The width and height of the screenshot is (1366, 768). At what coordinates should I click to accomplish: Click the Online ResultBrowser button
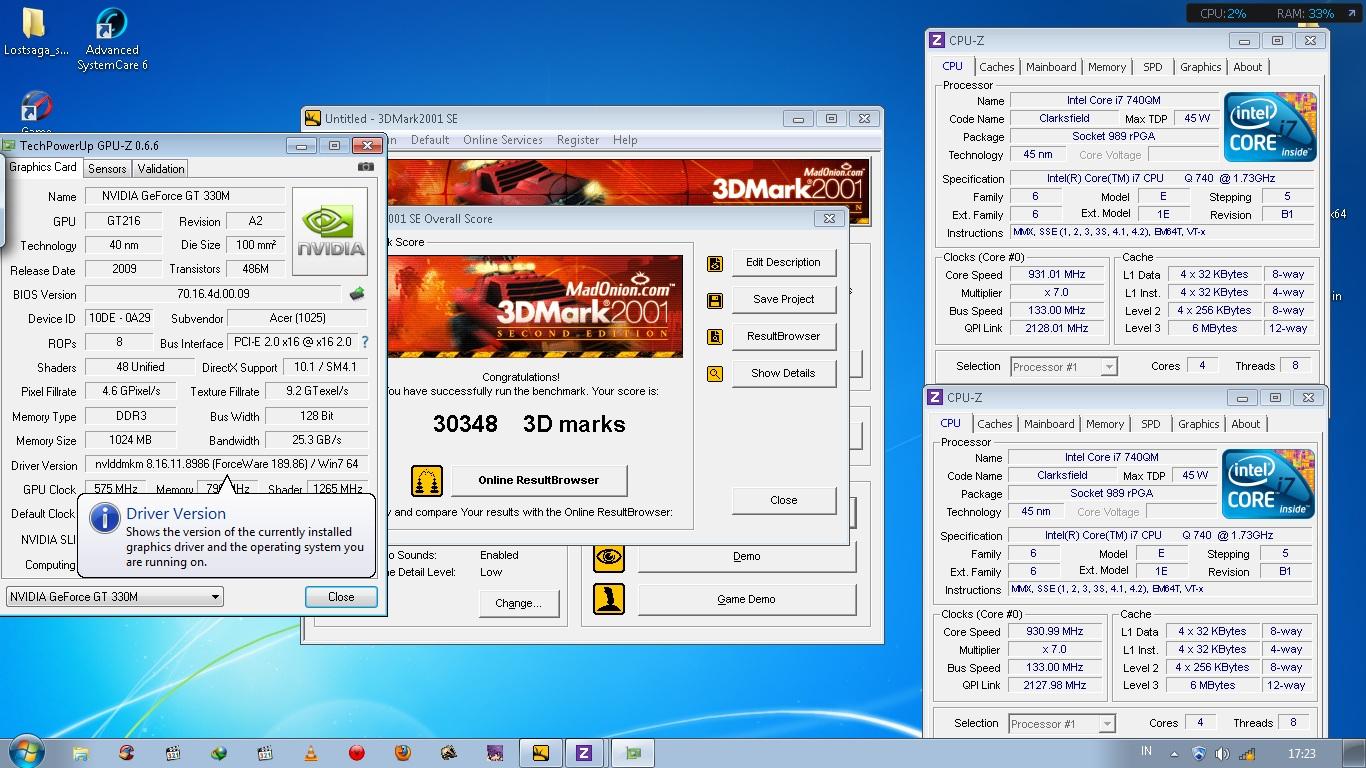(538, 480)
